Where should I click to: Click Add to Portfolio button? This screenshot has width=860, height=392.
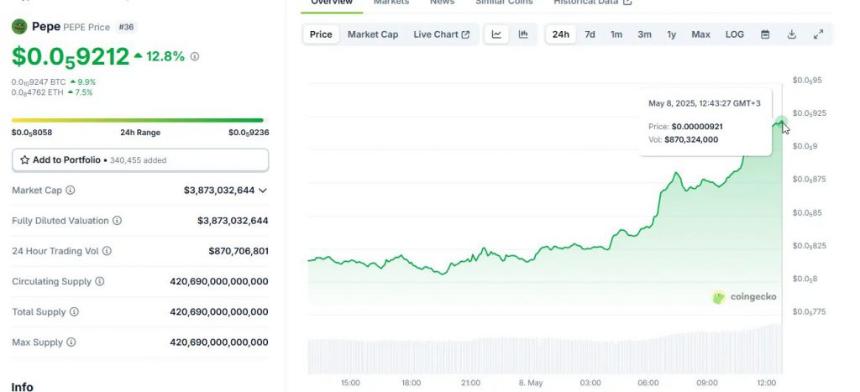pos(140,160)
